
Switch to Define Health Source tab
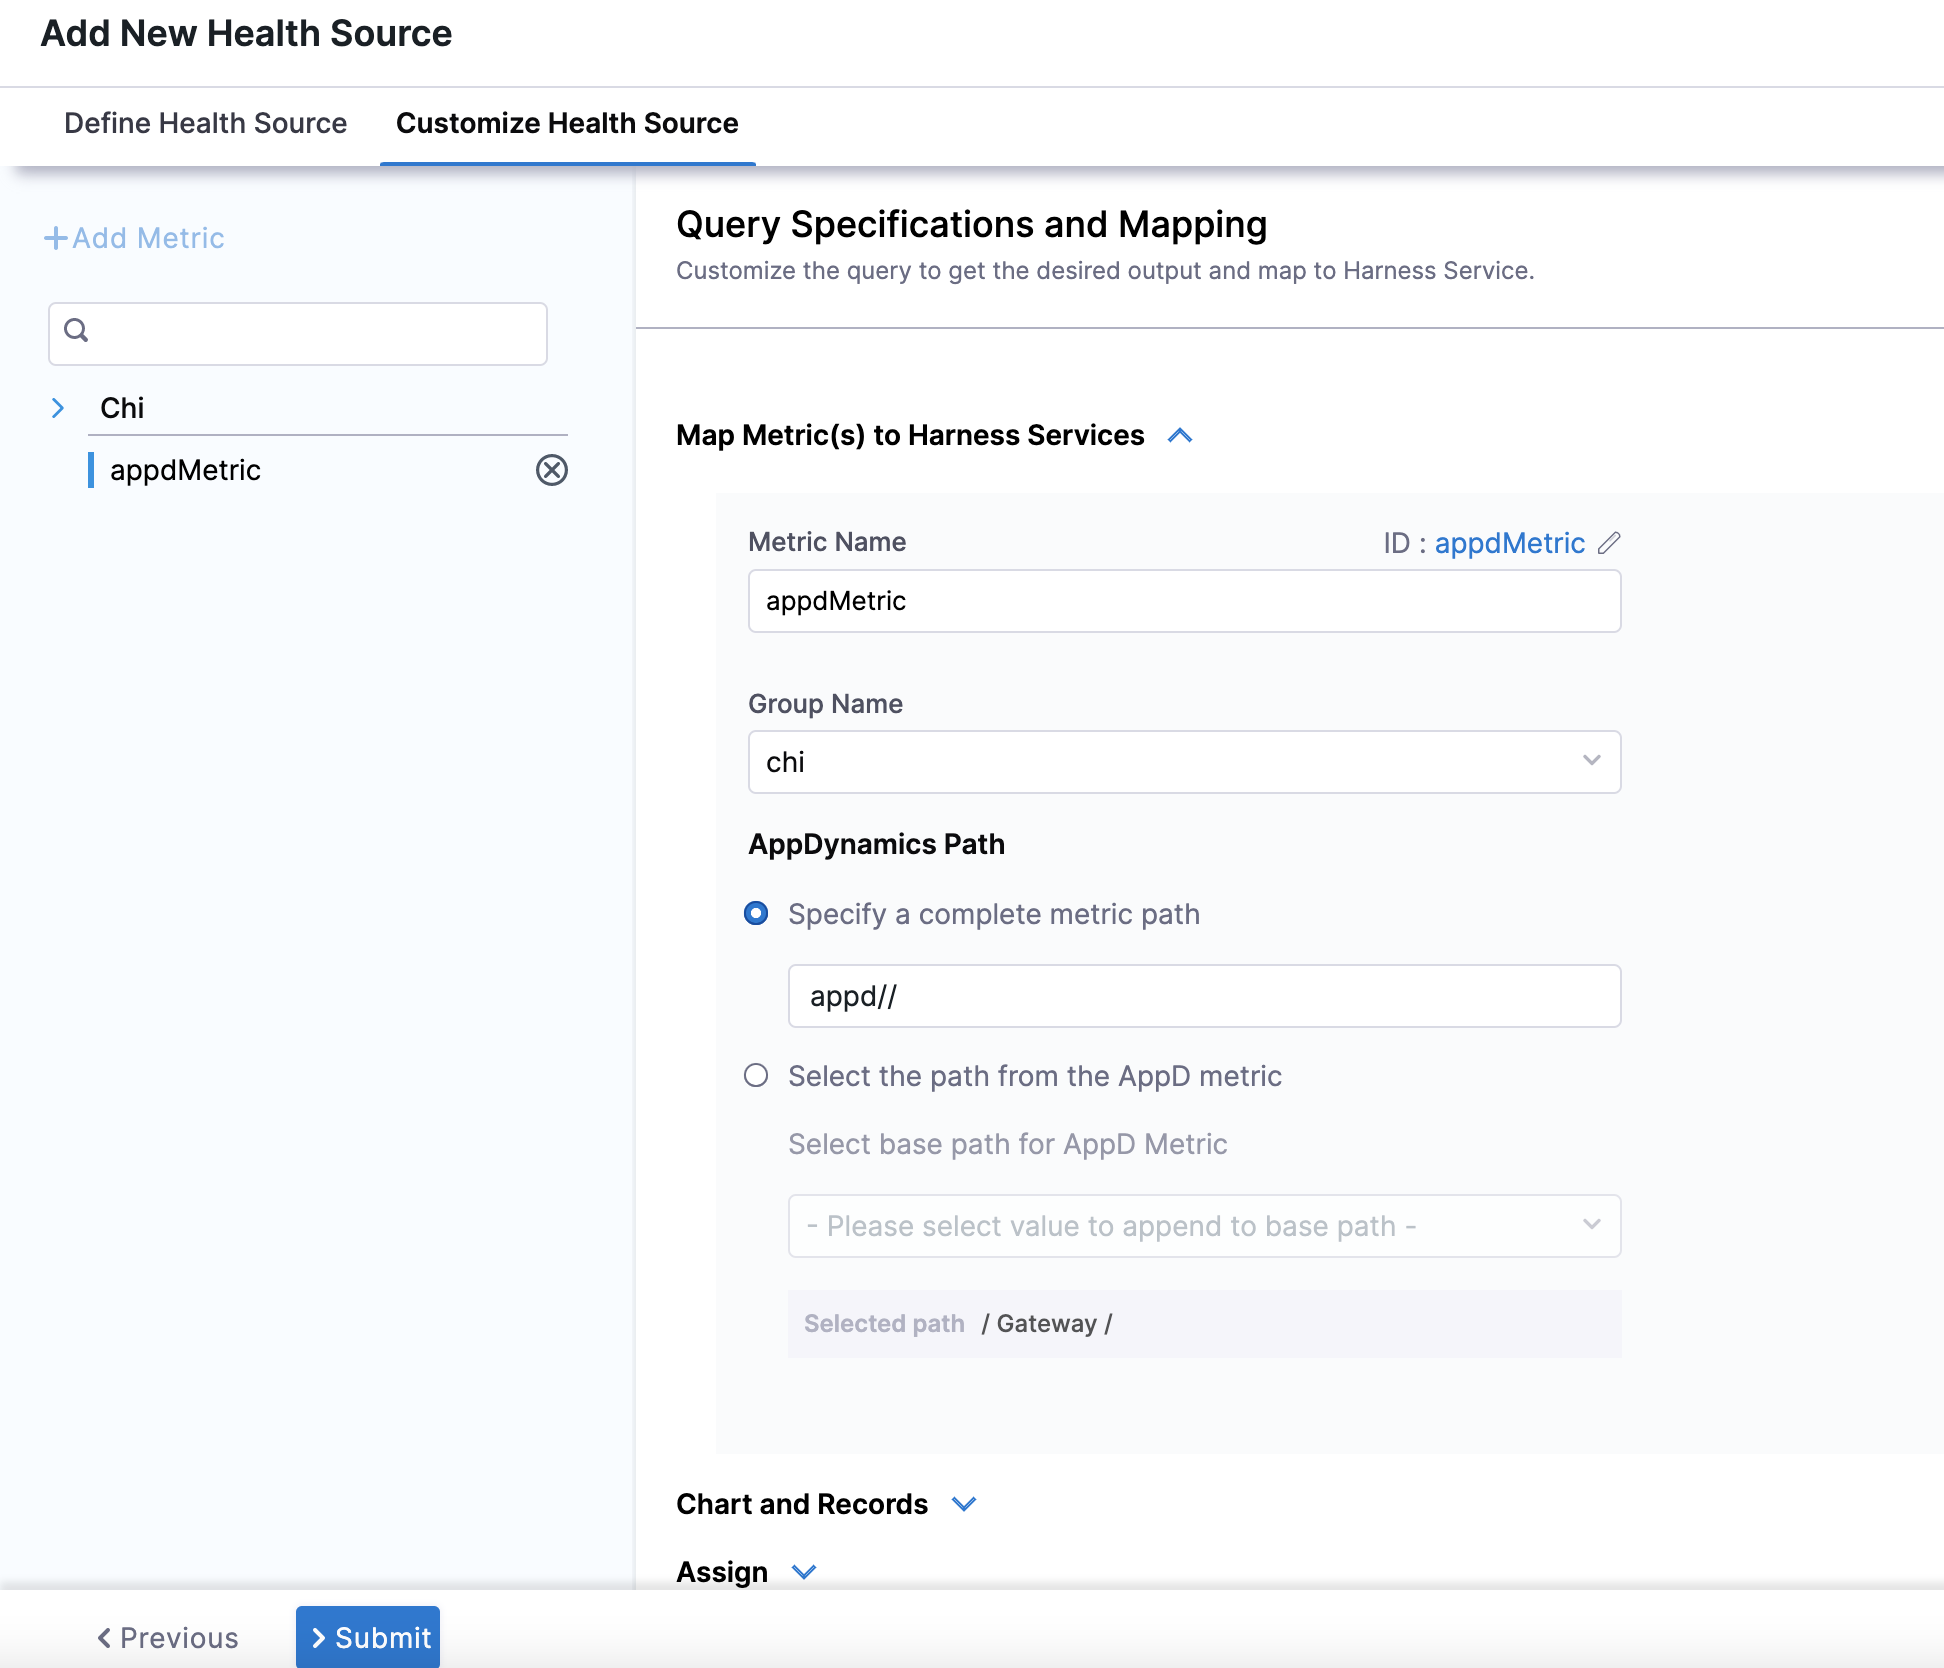coord(205,123)
